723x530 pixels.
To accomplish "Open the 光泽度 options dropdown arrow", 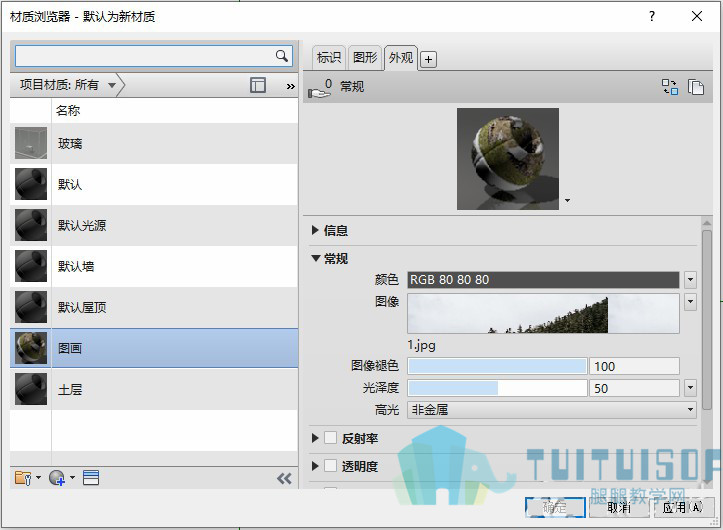I will (690, 388).
